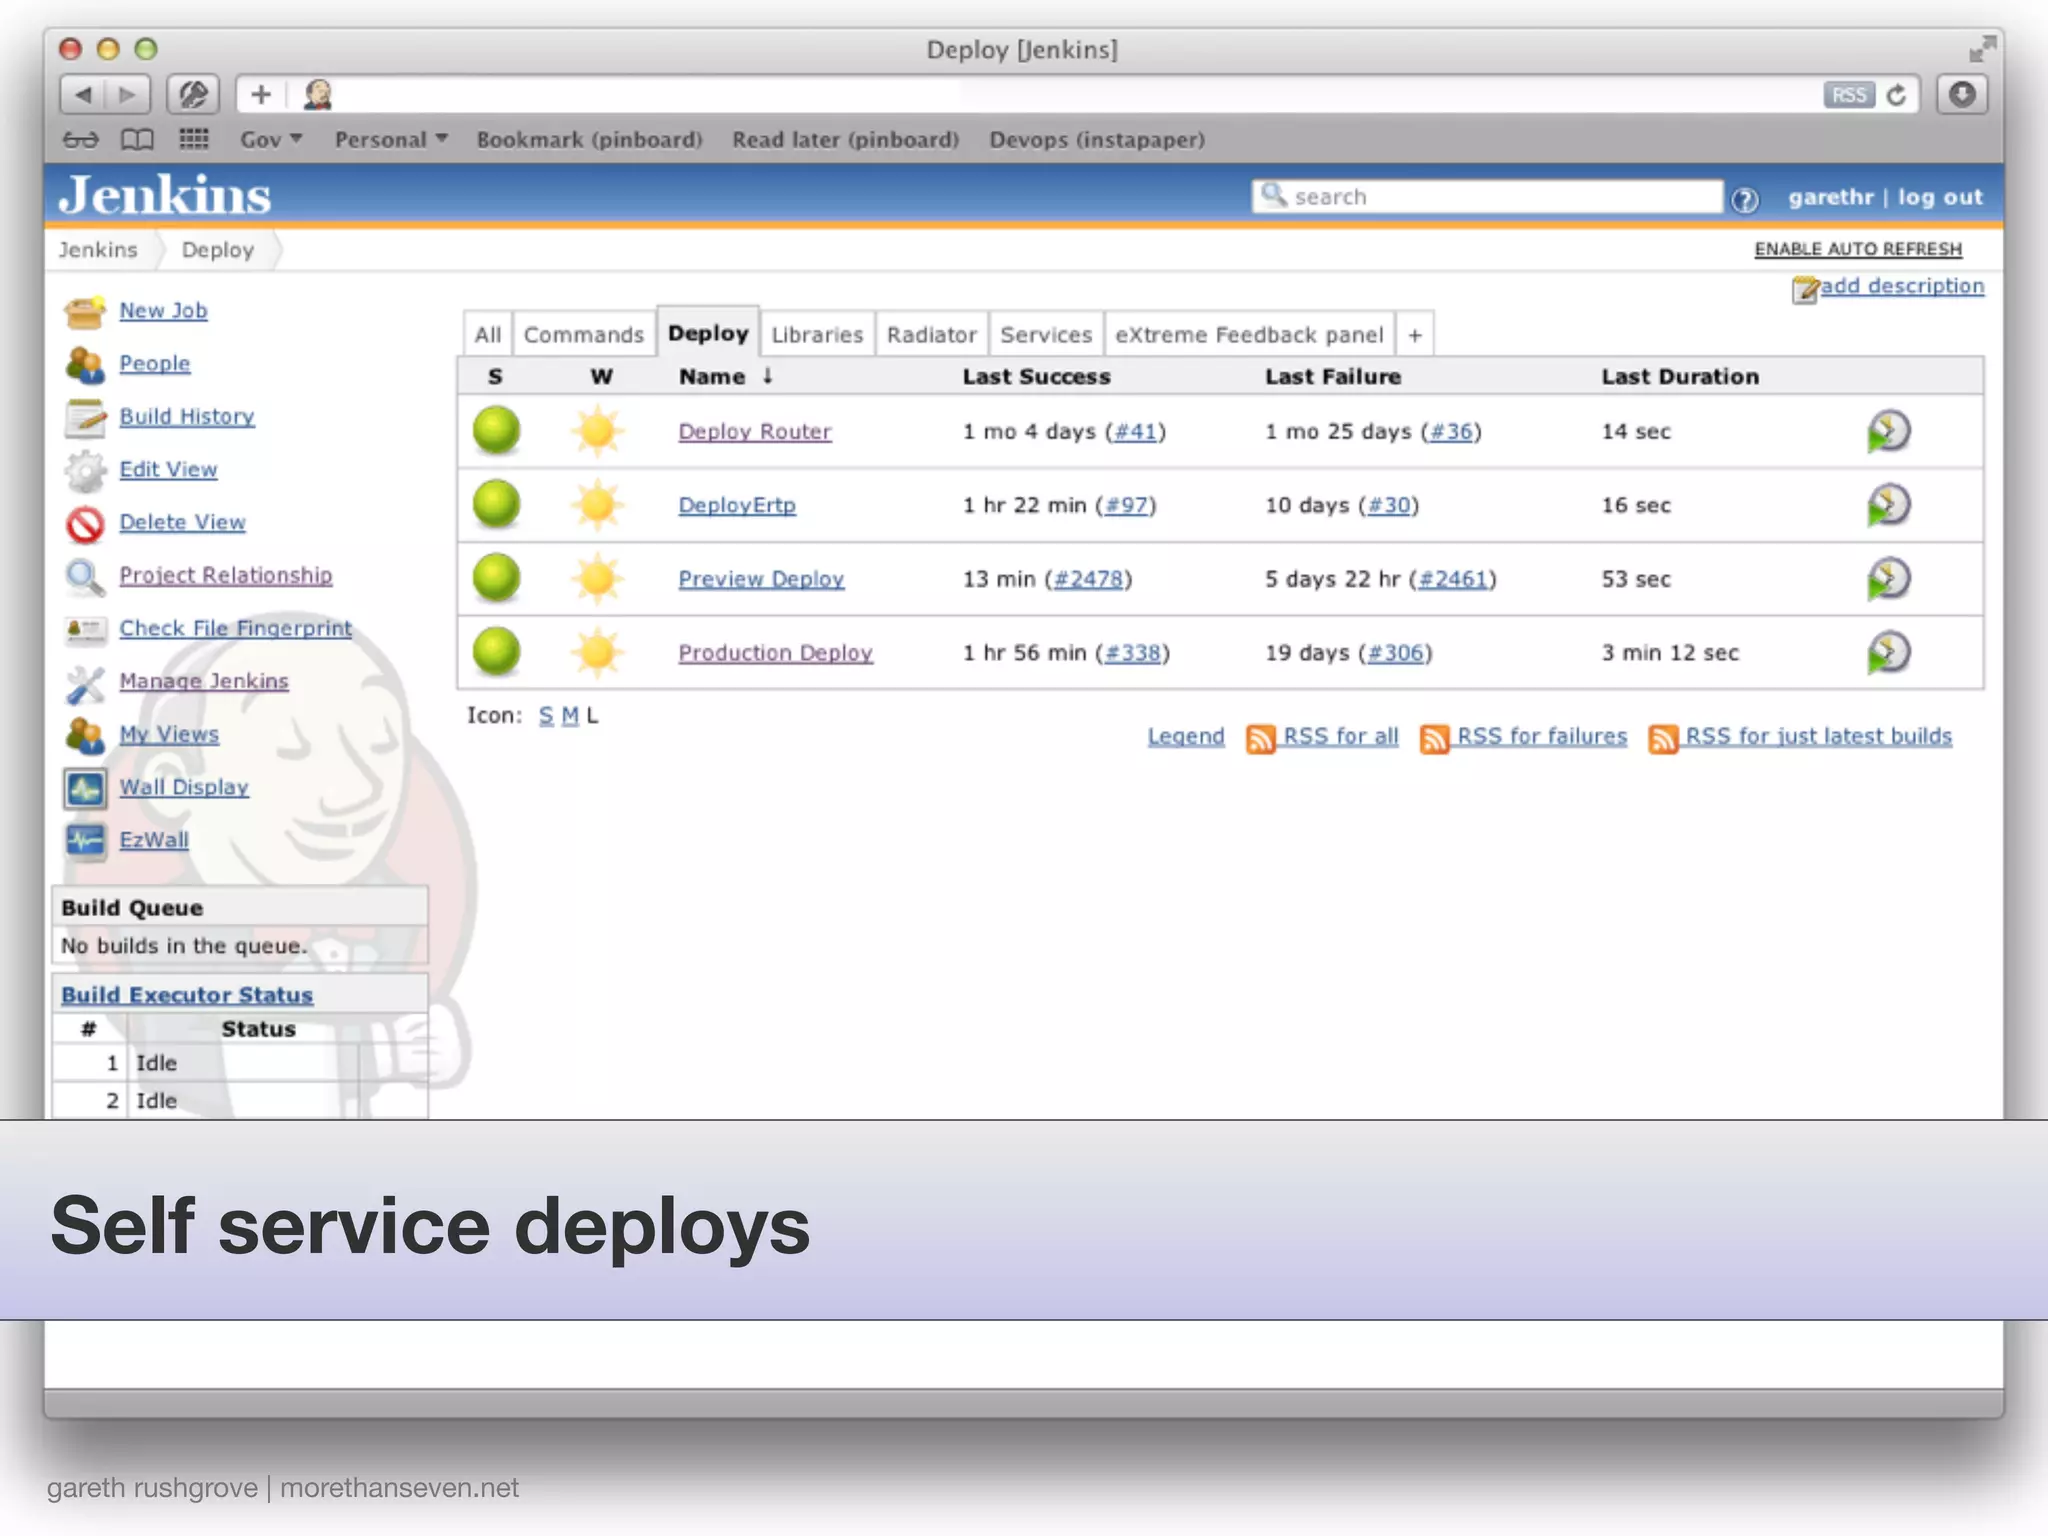2048x1536 pixels.
Task: Open the Legend link
Action: click(x=1186, y=737)
